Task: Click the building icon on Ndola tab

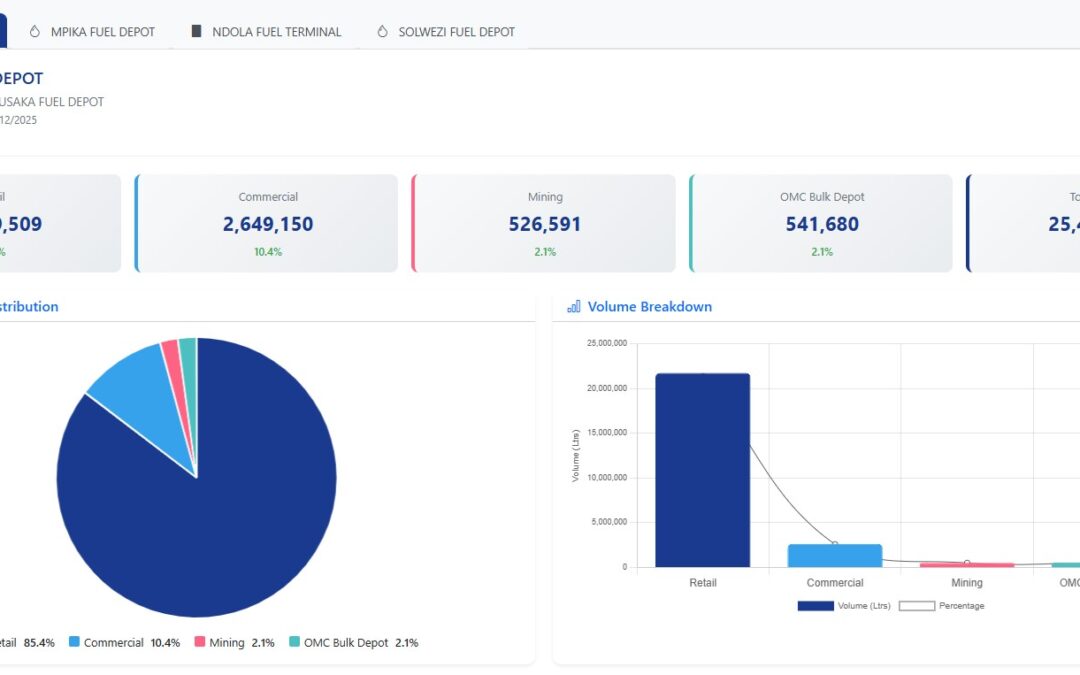Action: point(196,32)
